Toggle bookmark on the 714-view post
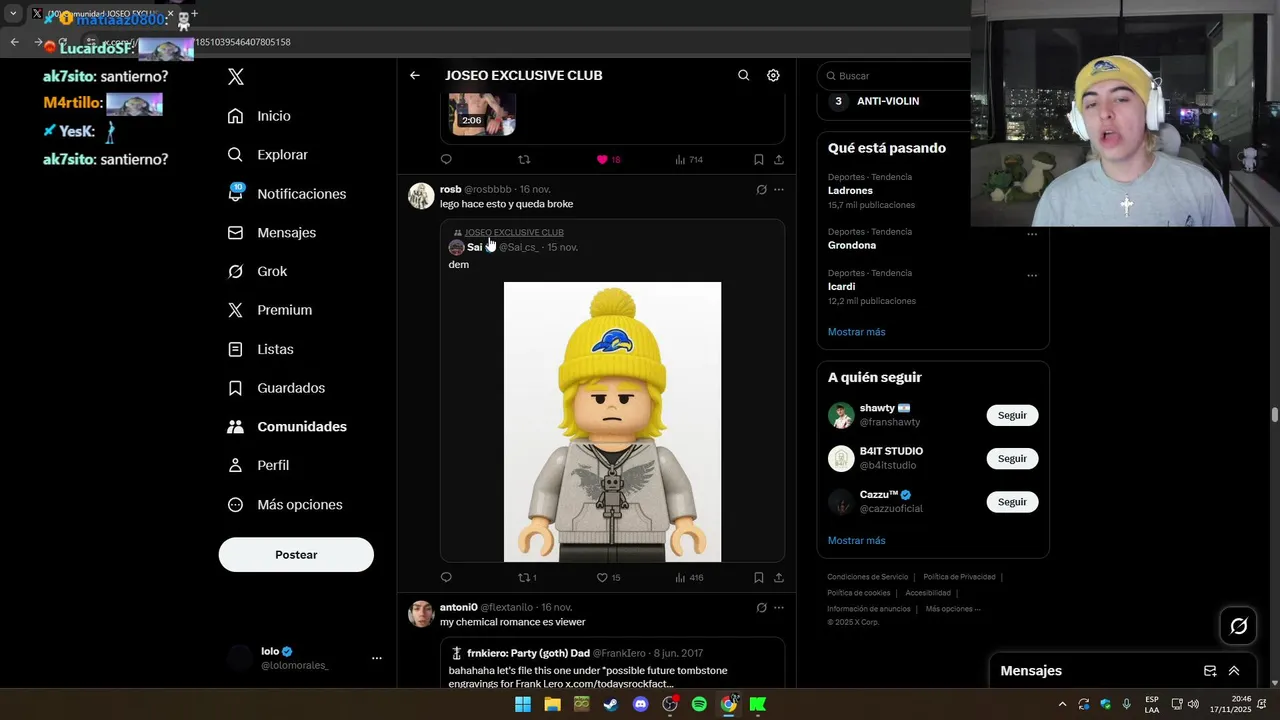This screenshot has width=1280, height=720. coord(759,159)
